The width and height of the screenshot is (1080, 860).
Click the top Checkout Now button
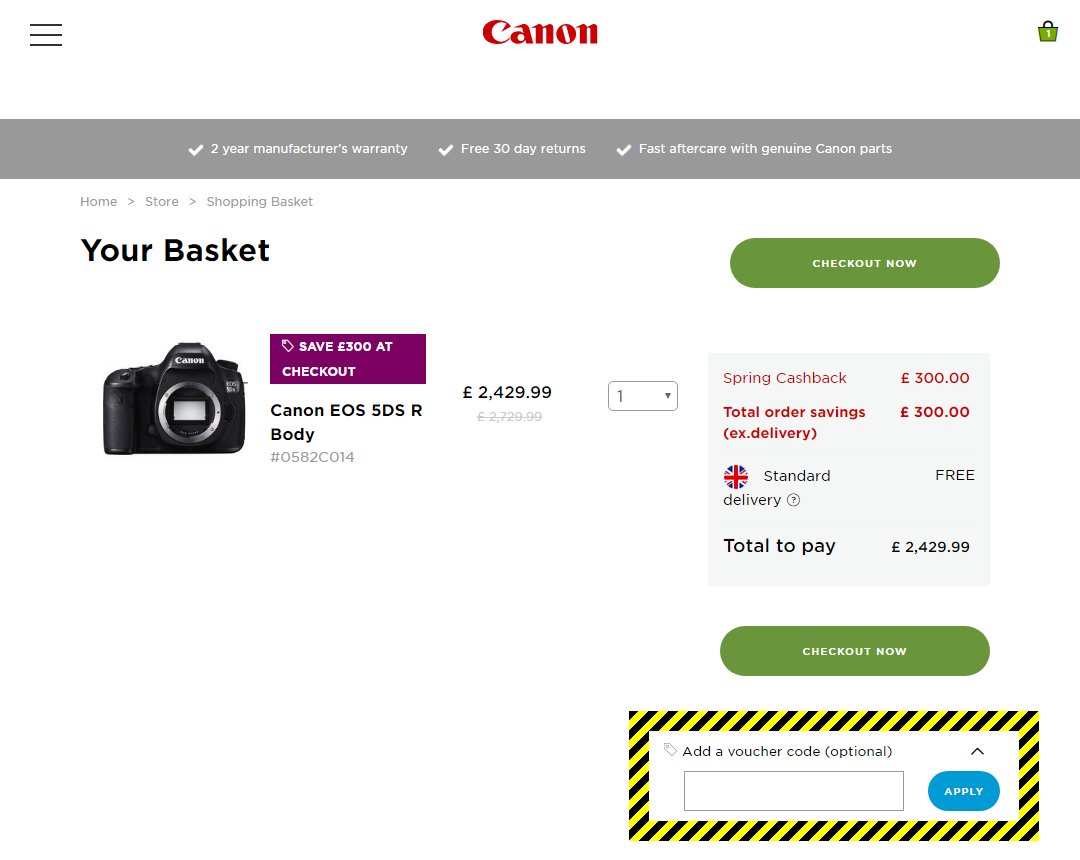click(864, 263)
